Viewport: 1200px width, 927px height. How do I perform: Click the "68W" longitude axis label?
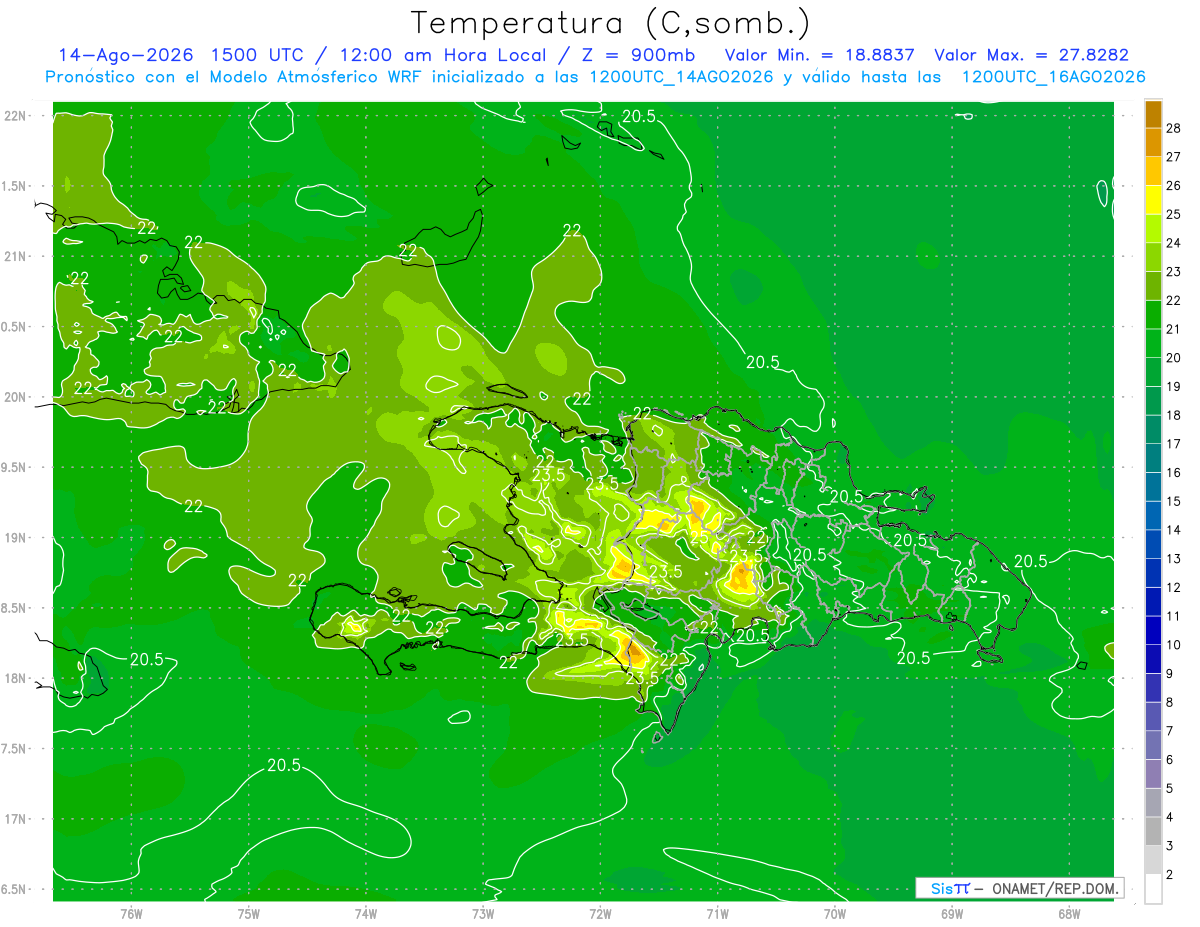tap(1069, 913)
